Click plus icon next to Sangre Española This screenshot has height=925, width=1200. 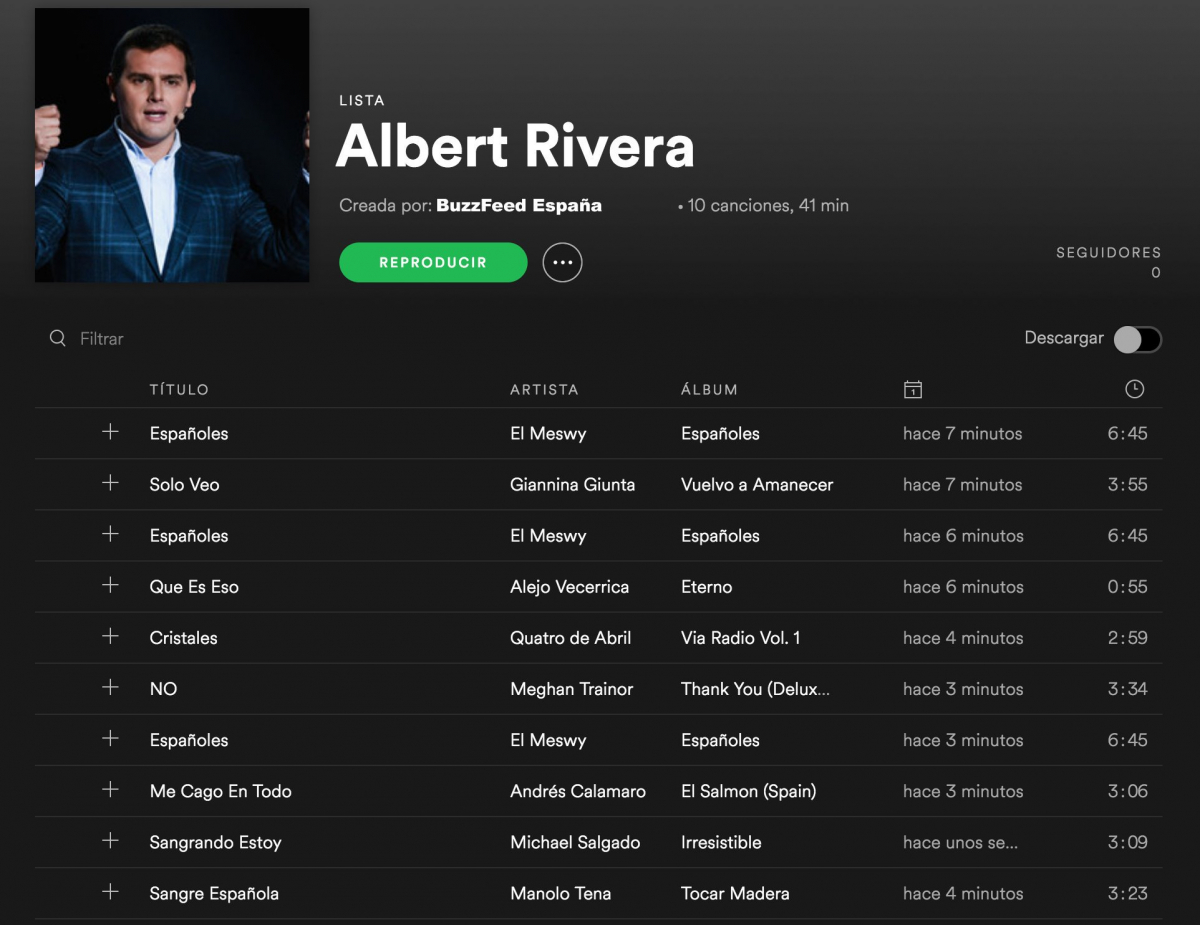[110, 892]
